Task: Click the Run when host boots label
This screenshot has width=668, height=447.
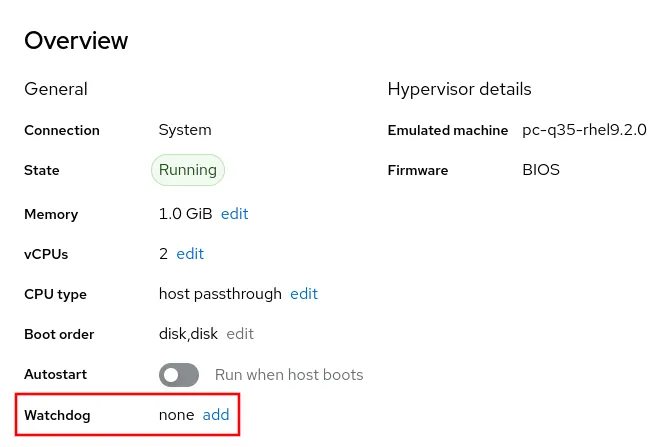Action: [x=289, y=375]
